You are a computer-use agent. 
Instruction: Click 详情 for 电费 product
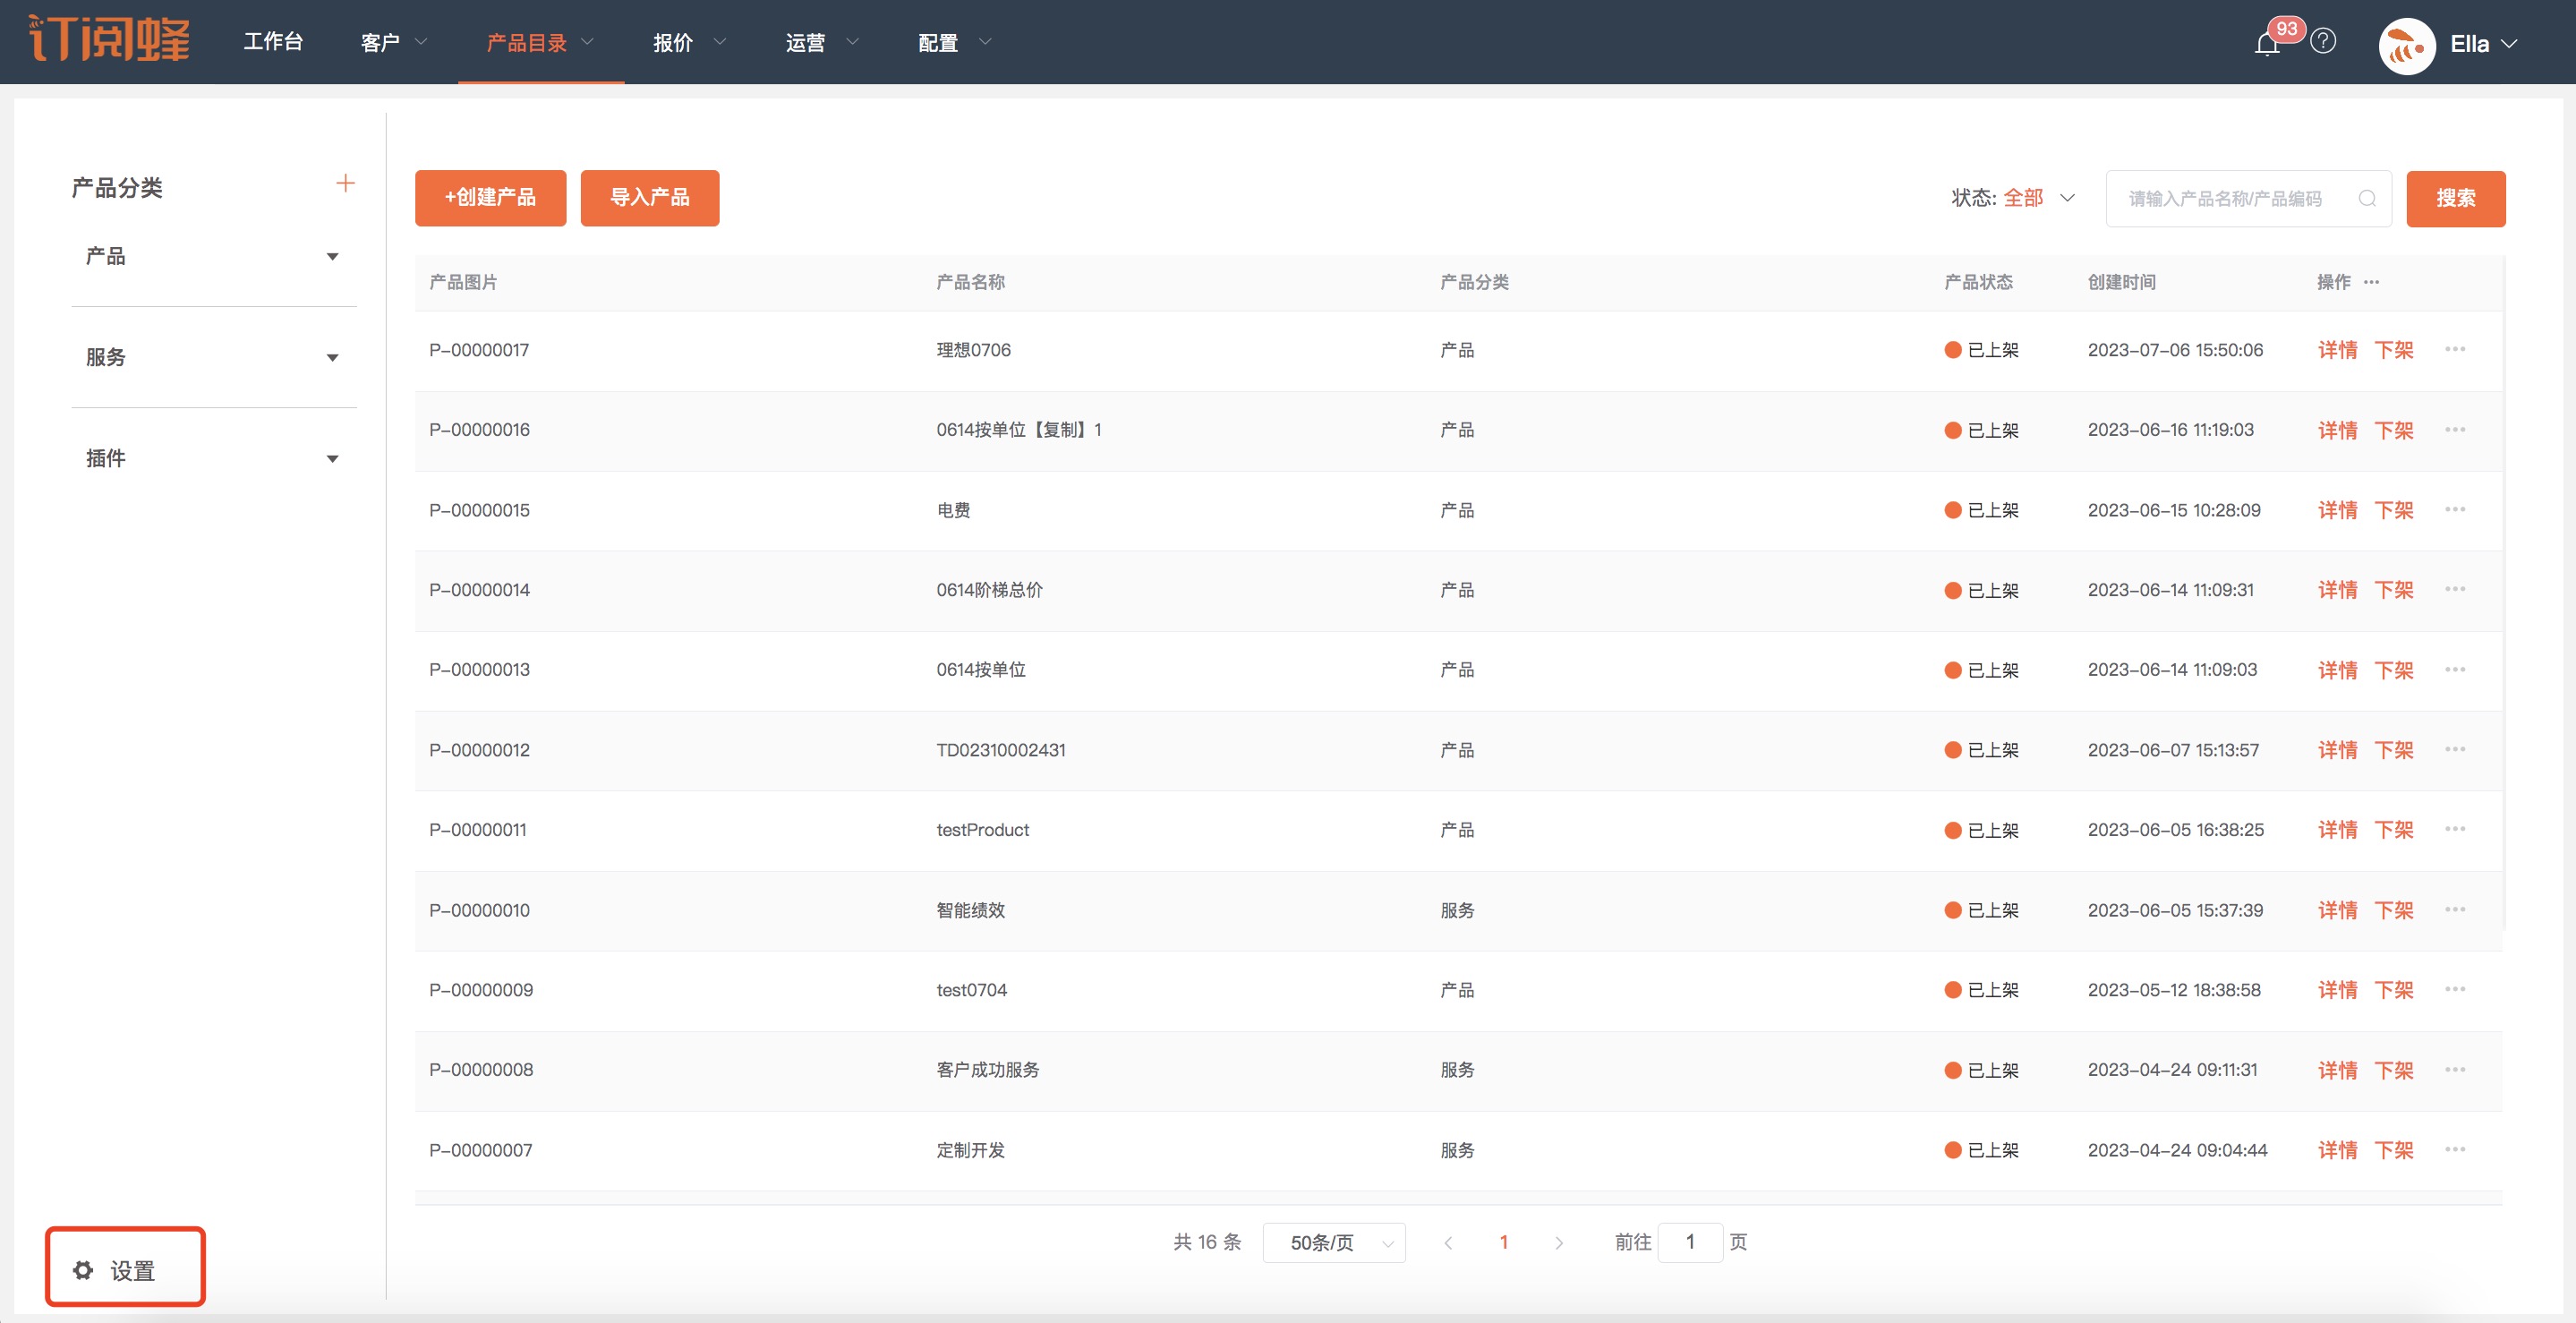[2337, 511]
